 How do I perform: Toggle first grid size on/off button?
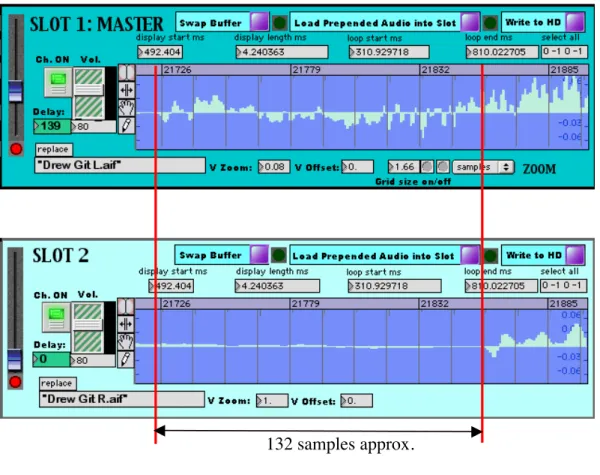click(x=427, y=166)
